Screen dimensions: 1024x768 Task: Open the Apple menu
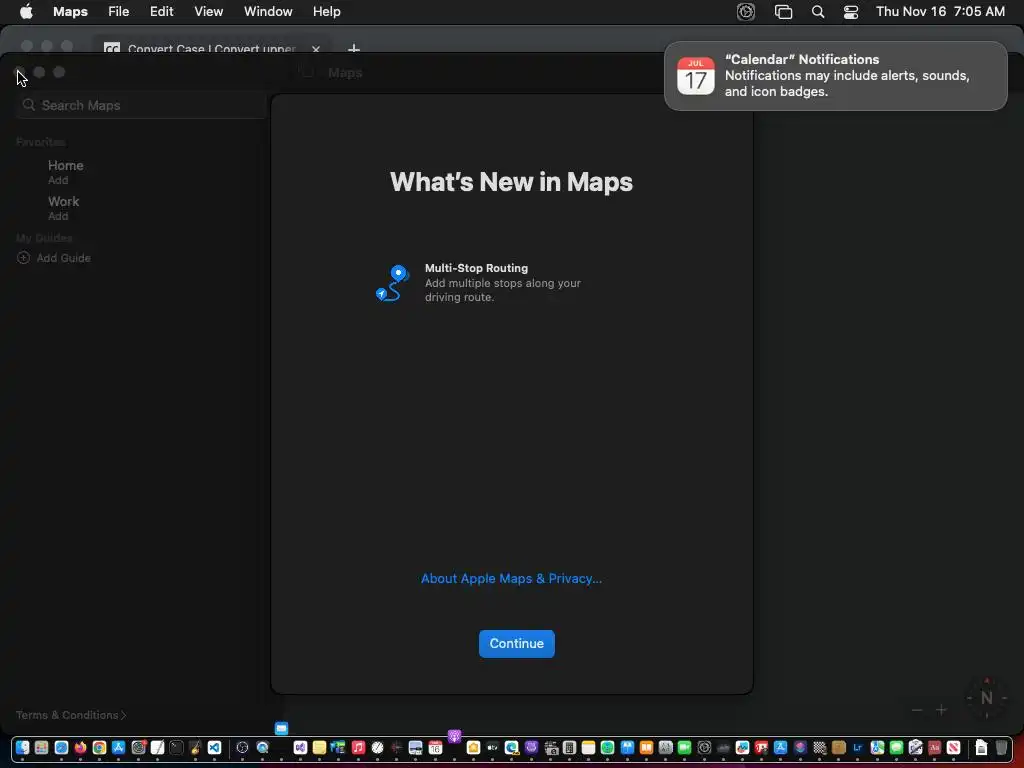[x=26, y=11]
